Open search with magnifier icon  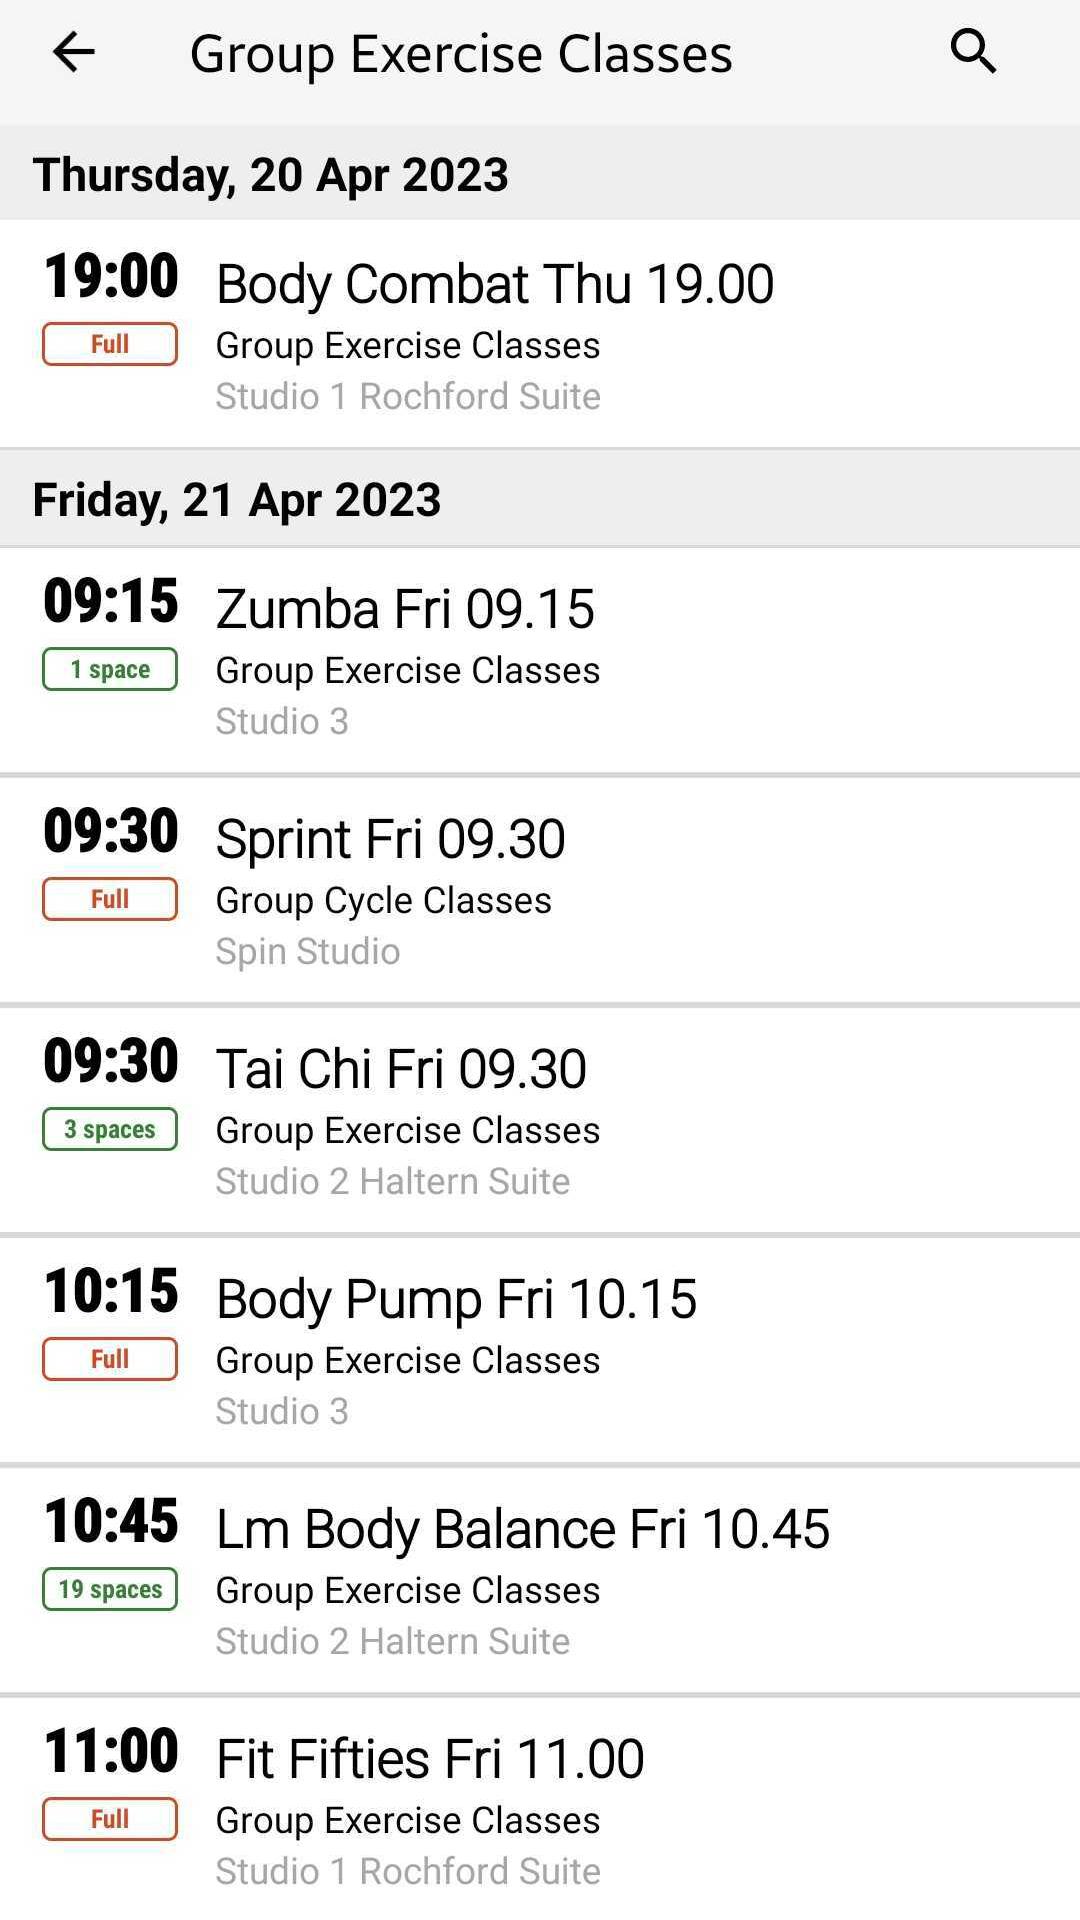point(973,51)
